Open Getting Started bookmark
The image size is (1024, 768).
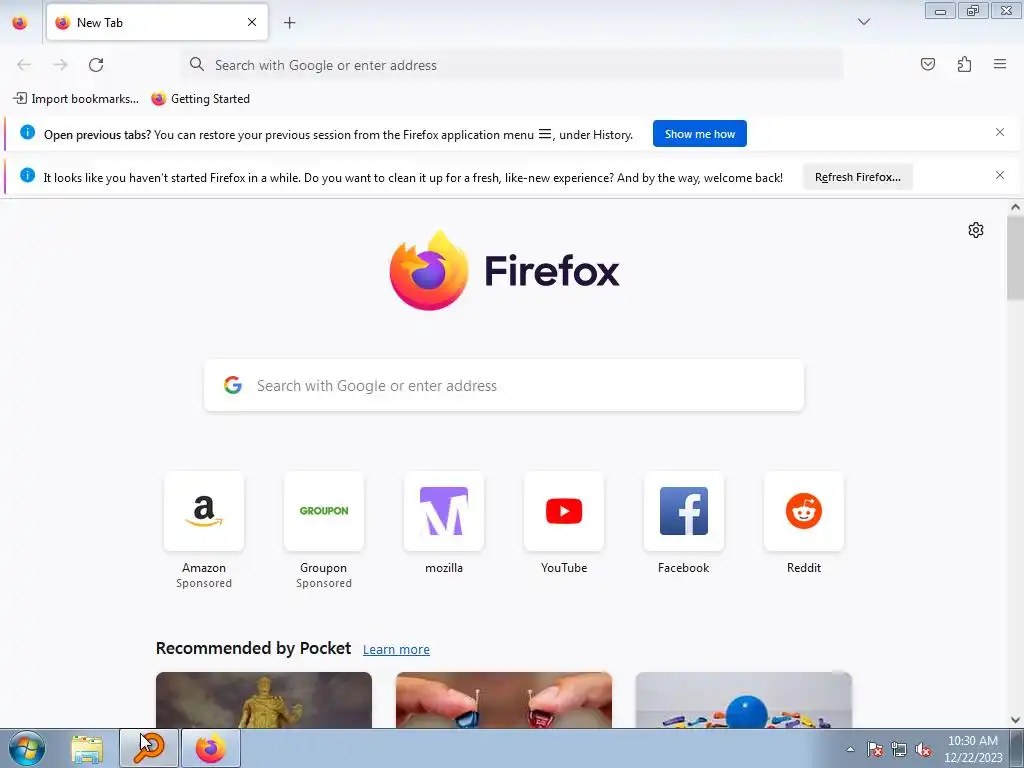(x=200, y=99)
